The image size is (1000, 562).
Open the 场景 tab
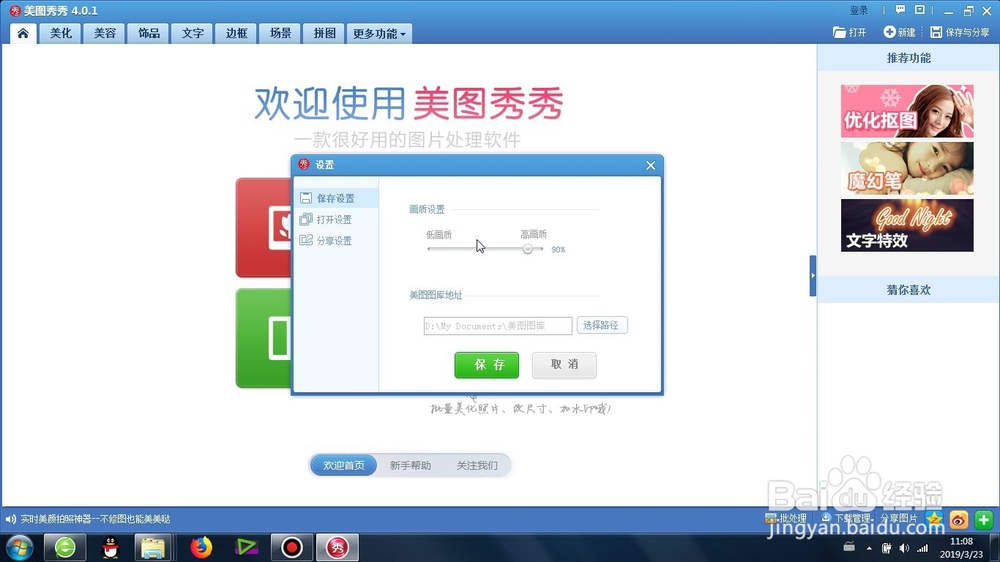pyautogui.click(x=281, y=33)
